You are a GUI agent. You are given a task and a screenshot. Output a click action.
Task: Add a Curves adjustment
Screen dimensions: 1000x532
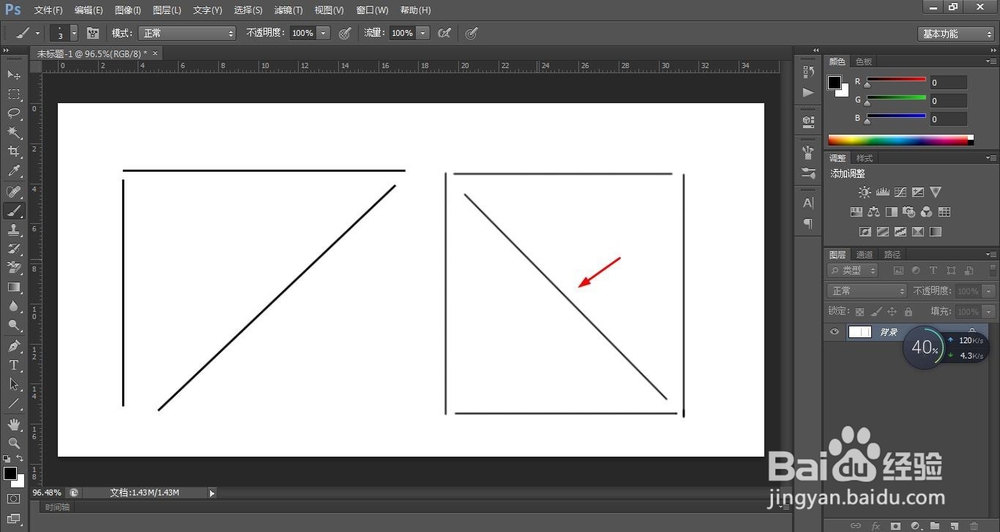coord(900,192)
